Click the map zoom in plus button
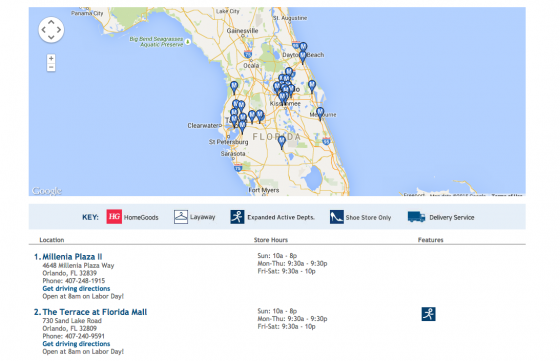Image resolution: width=560 pixels, height=361 pixels. (x=51, y=58)
